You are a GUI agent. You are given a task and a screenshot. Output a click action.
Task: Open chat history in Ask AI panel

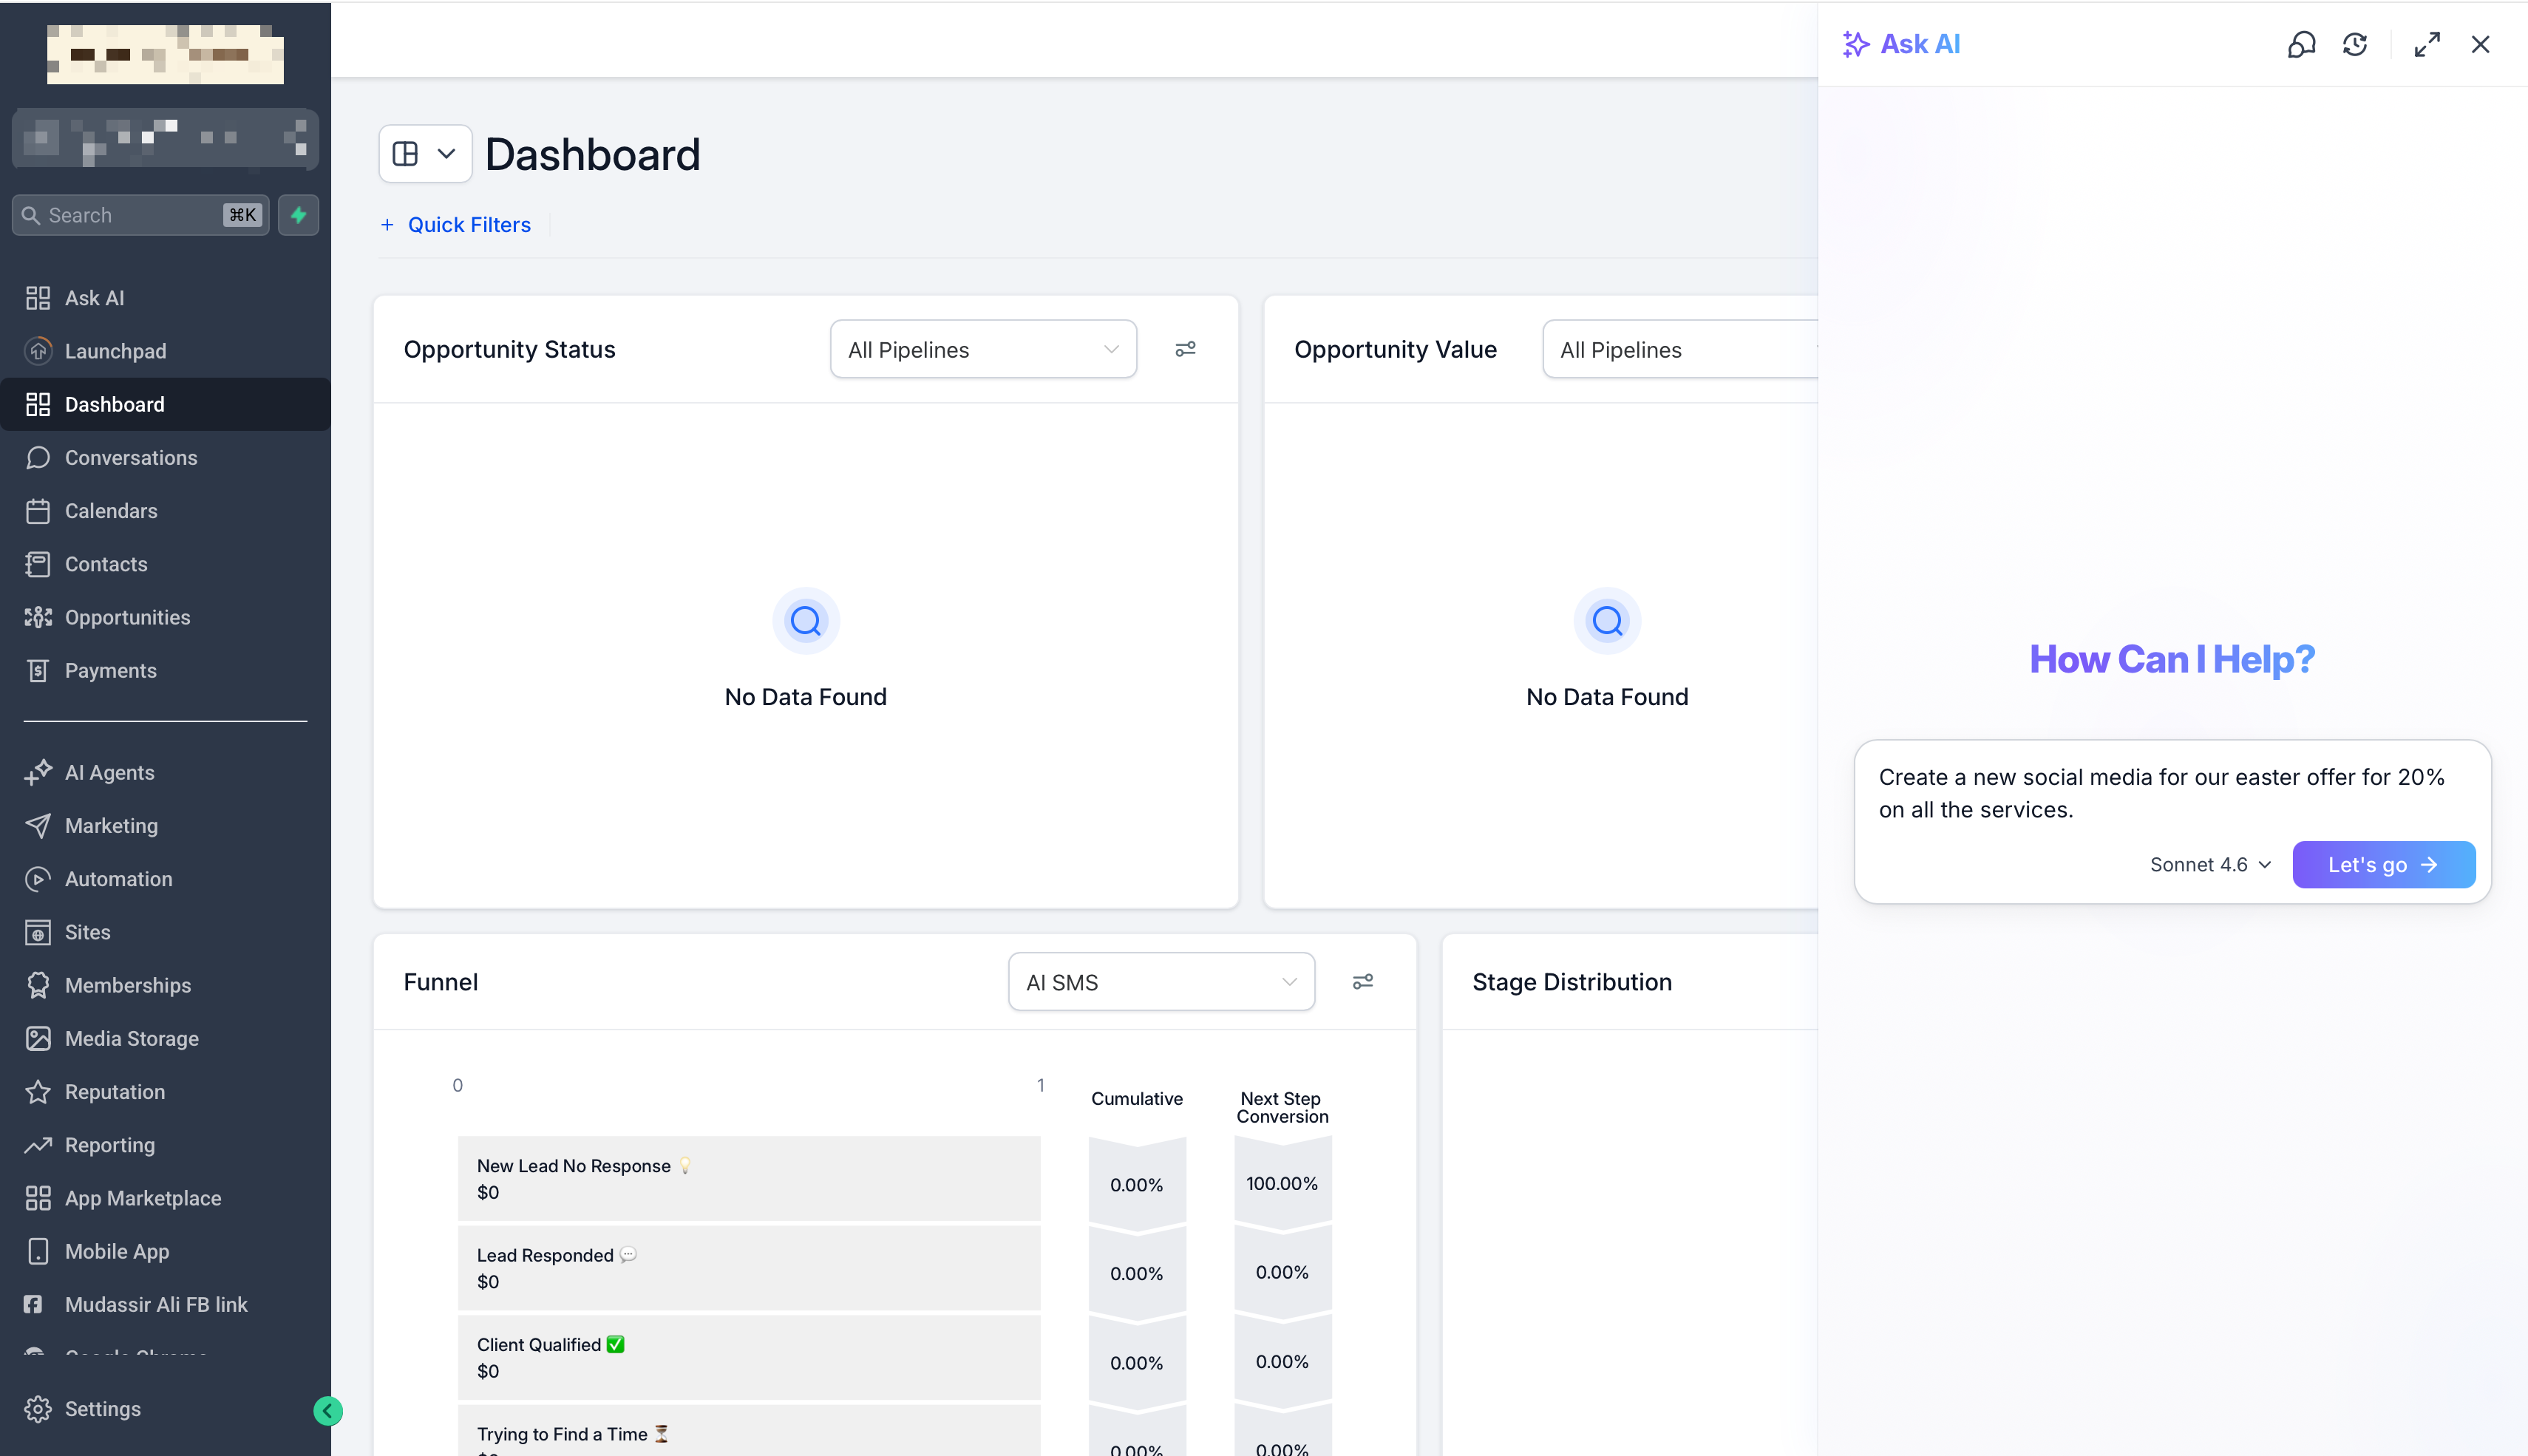(x=2355, y=44)
